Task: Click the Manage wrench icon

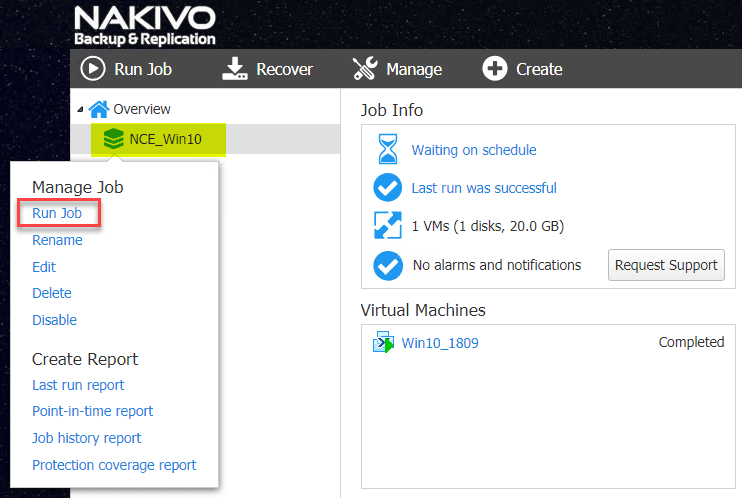Action: pyautogui.click(x=365, y=69)
